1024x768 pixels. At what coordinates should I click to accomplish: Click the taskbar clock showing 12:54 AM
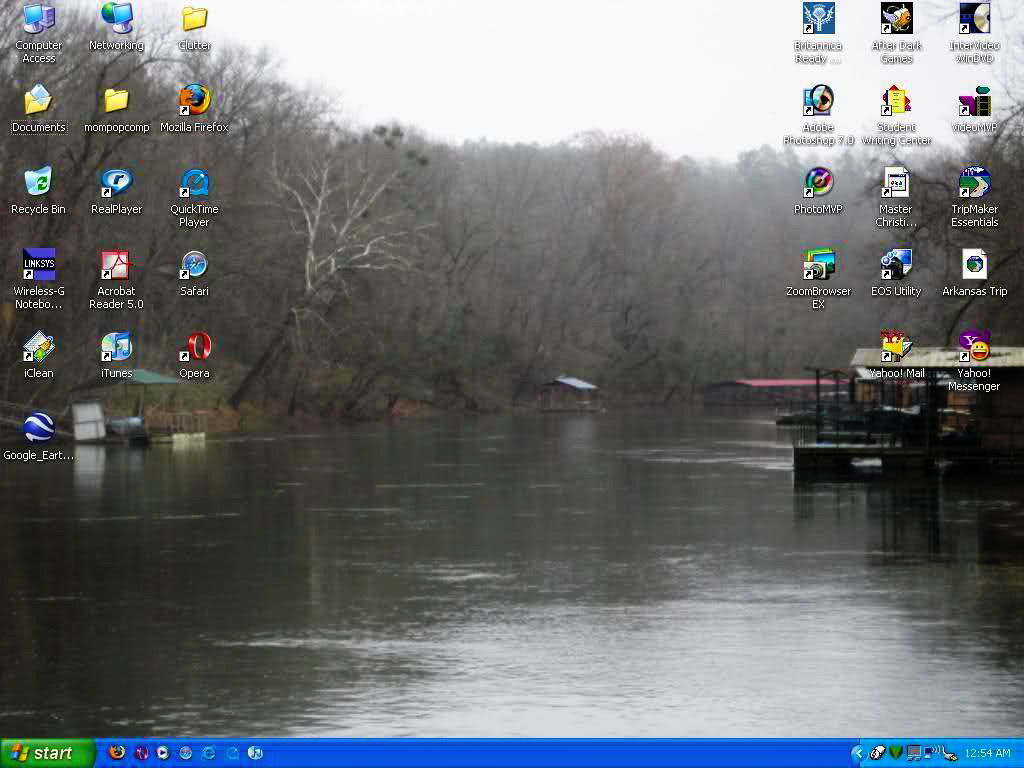pos(987,753)
